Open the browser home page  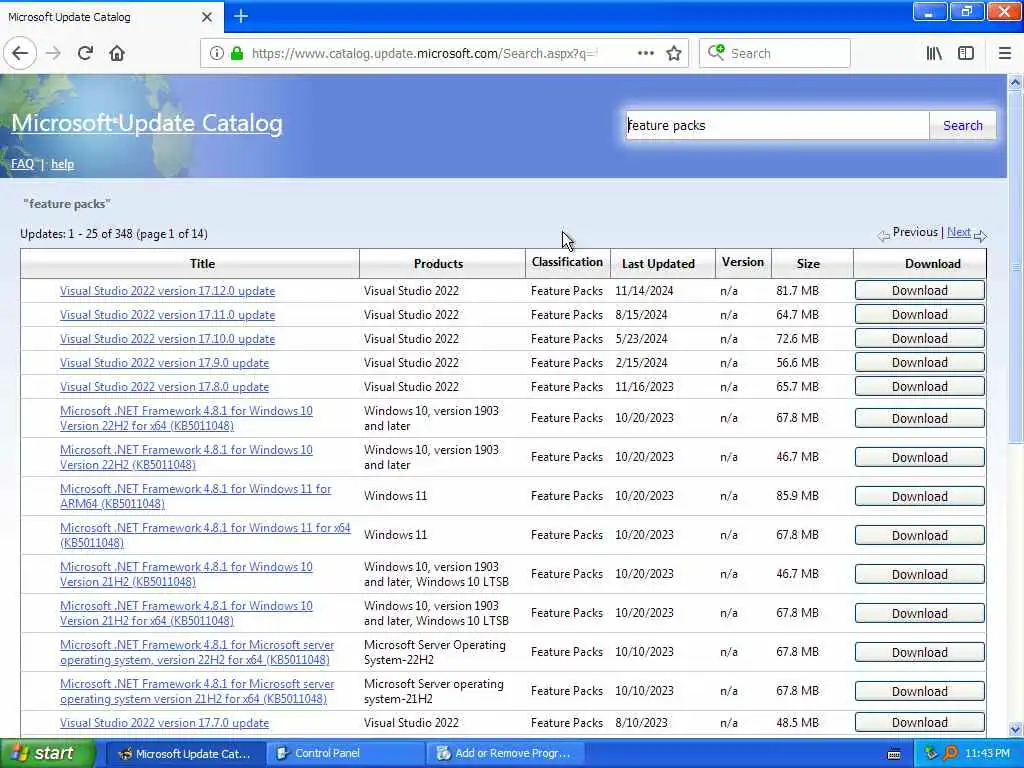click(x=117, y=54)
